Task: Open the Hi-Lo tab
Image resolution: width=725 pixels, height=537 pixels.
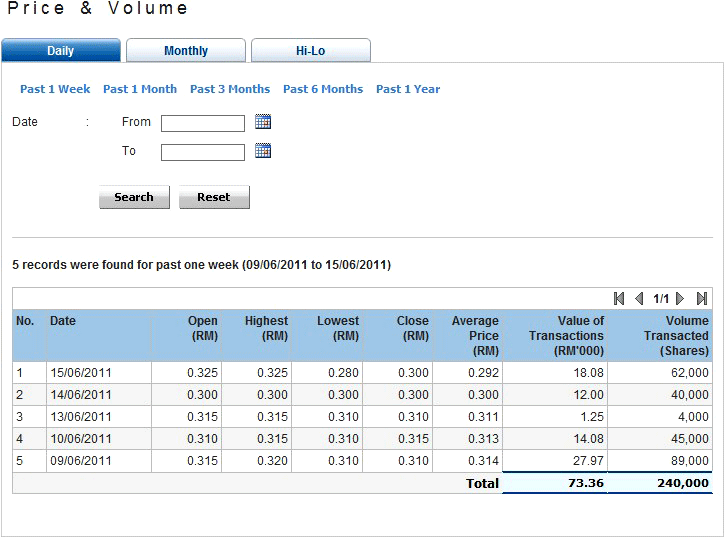Action: click(310, 51)
